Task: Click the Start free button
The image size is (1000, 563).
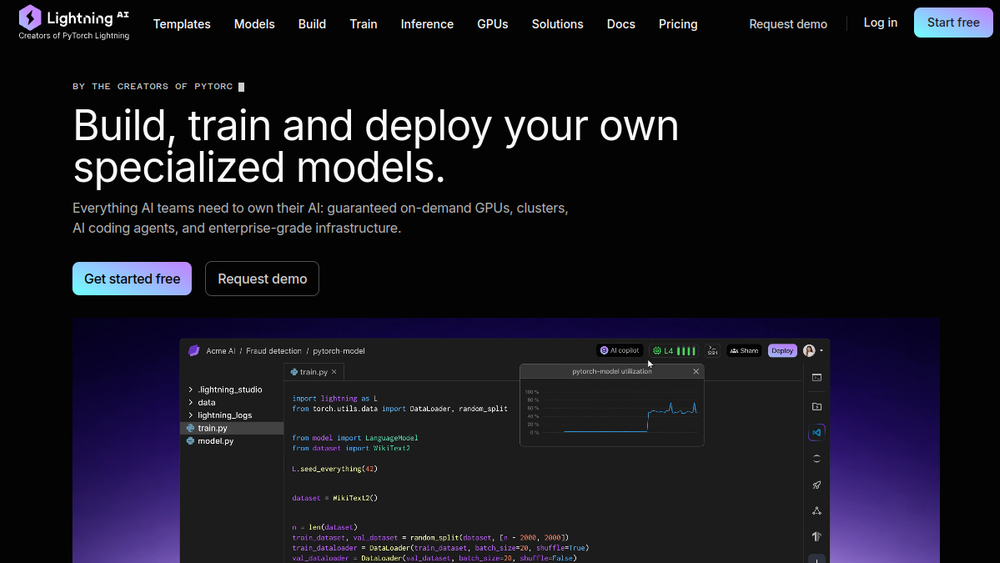Action: [x=953, y=22]
